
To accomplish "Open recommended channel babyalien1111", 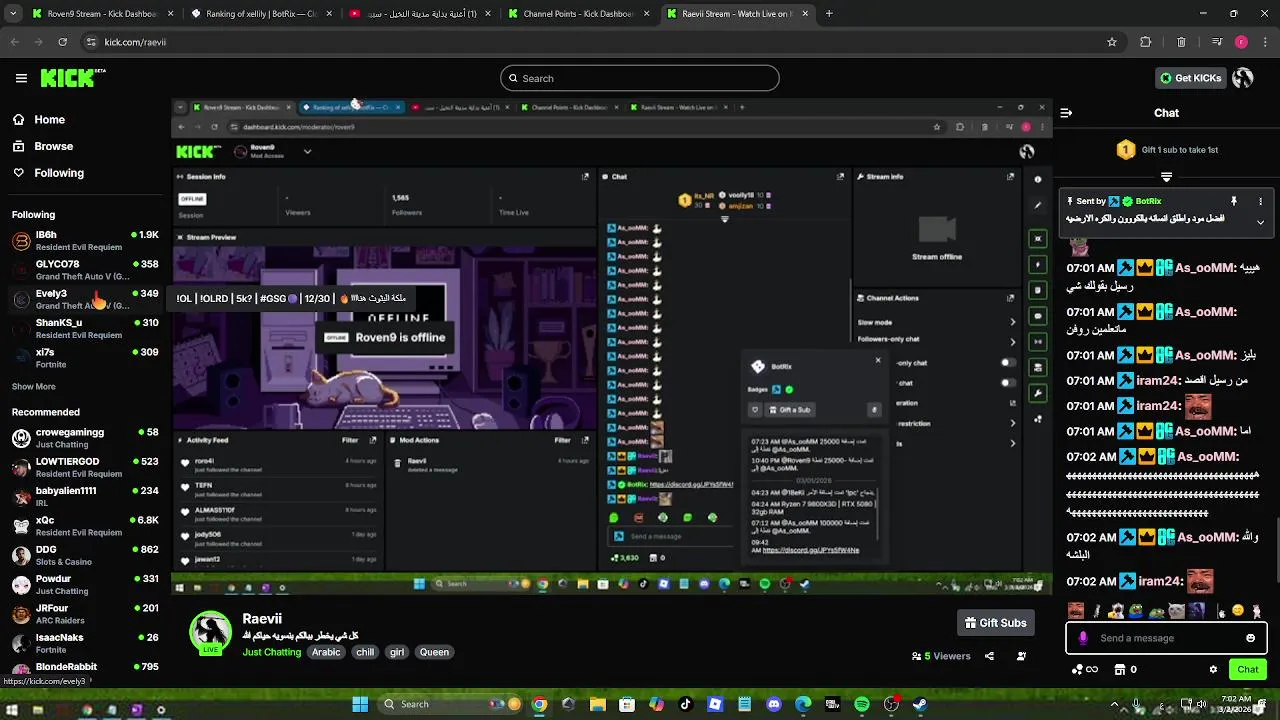I will 85,496.
